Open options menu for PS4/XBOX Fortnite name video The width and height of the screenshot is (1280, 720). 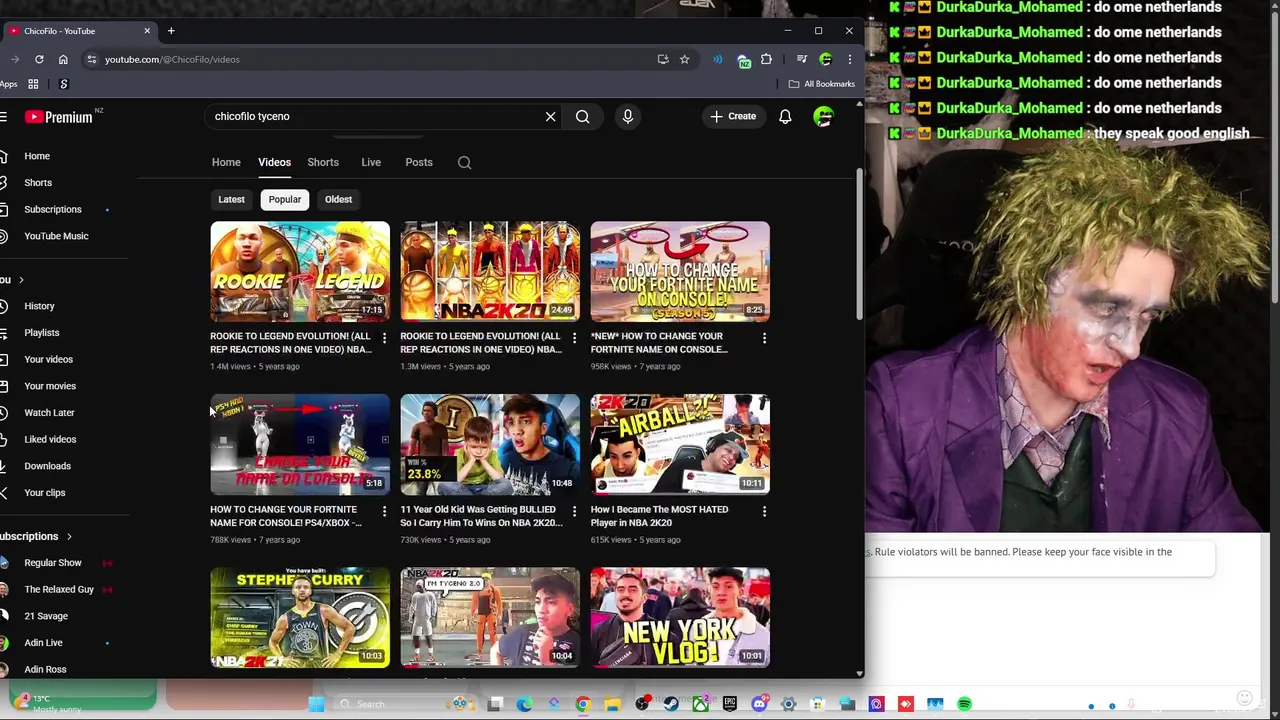pyautogui.click(x=384, y=511)
